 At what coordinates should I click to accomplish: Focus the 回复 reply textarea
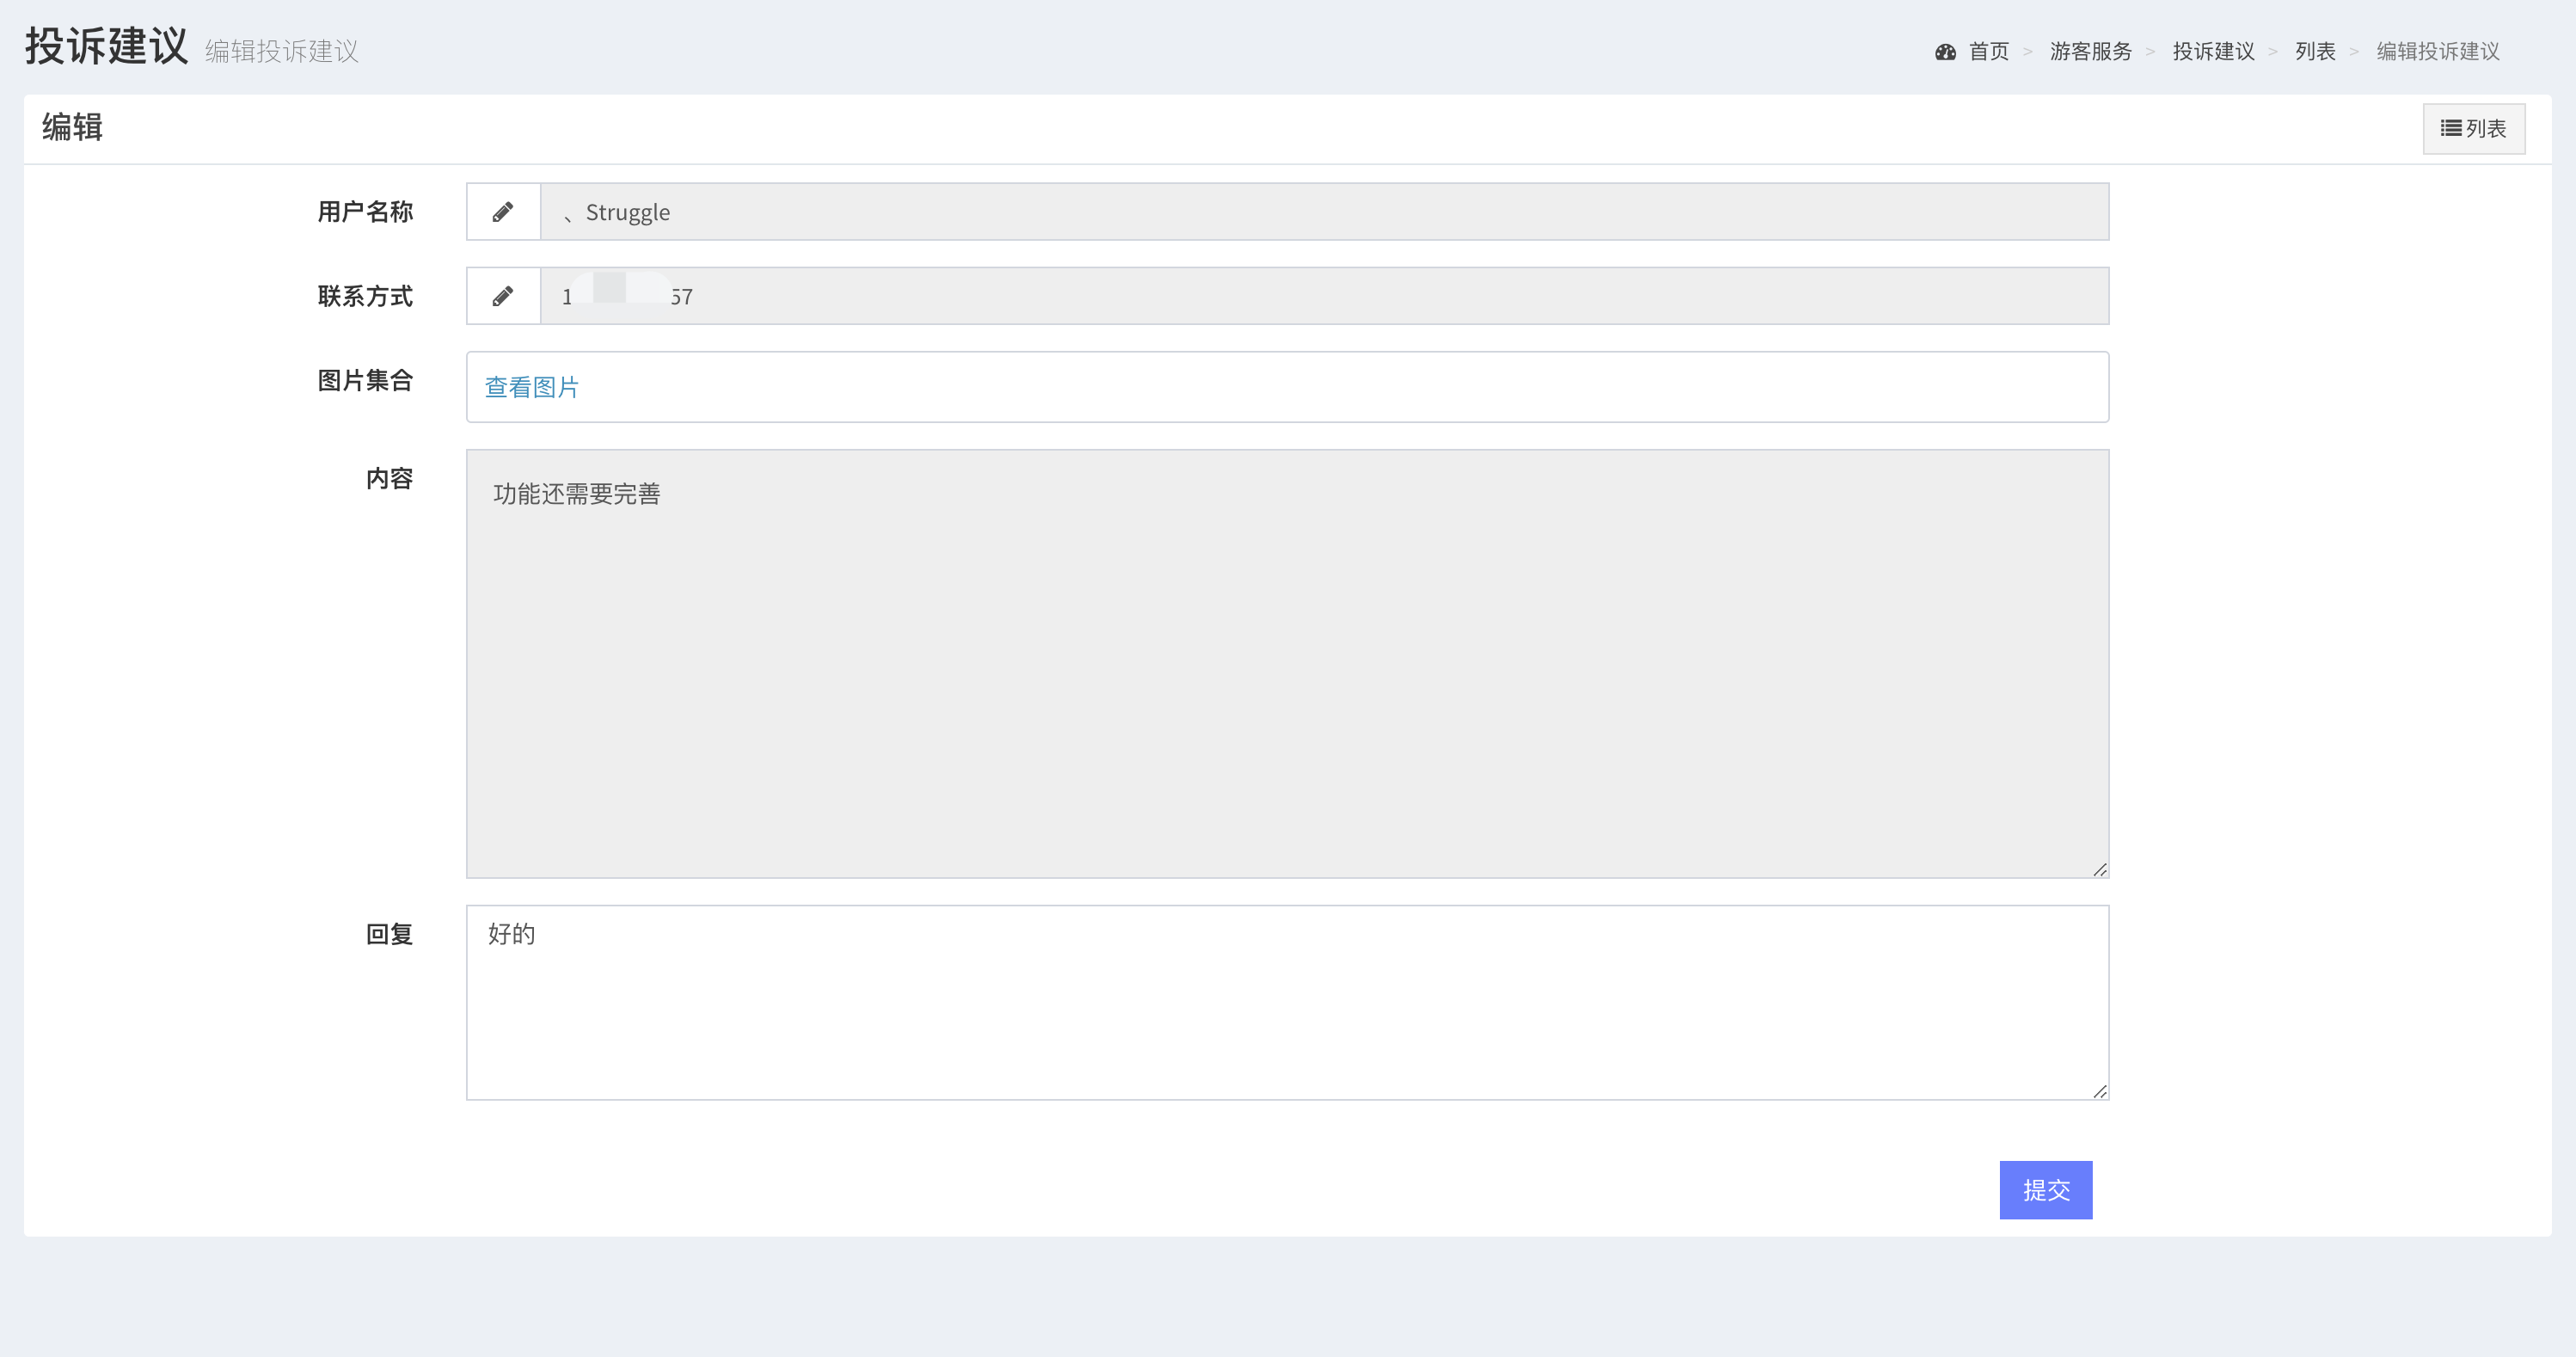click(1287, 1002)
